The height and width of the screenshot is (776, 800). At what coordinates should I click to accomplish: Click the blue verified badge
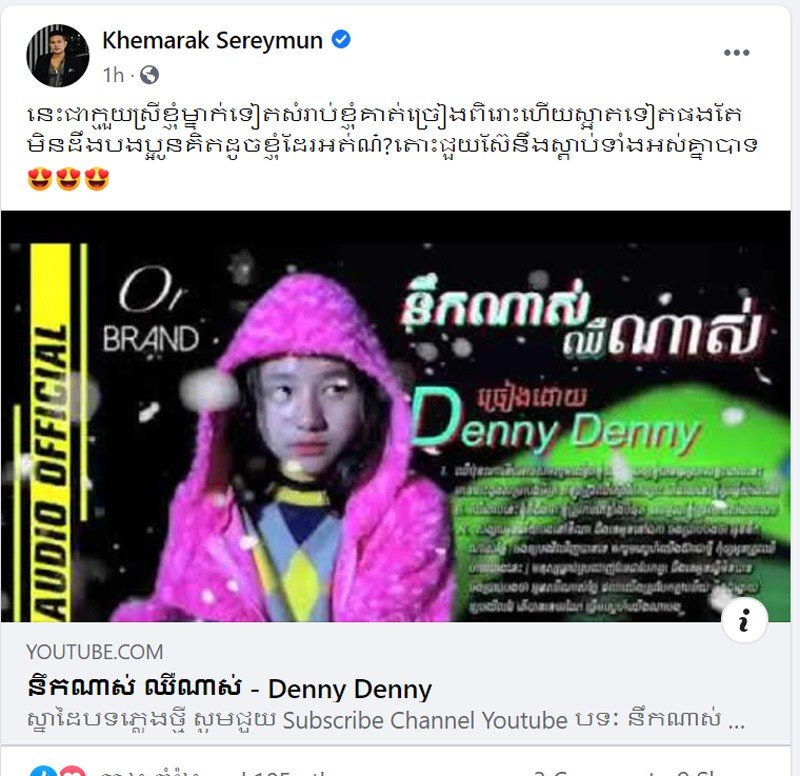coord(341,39)
